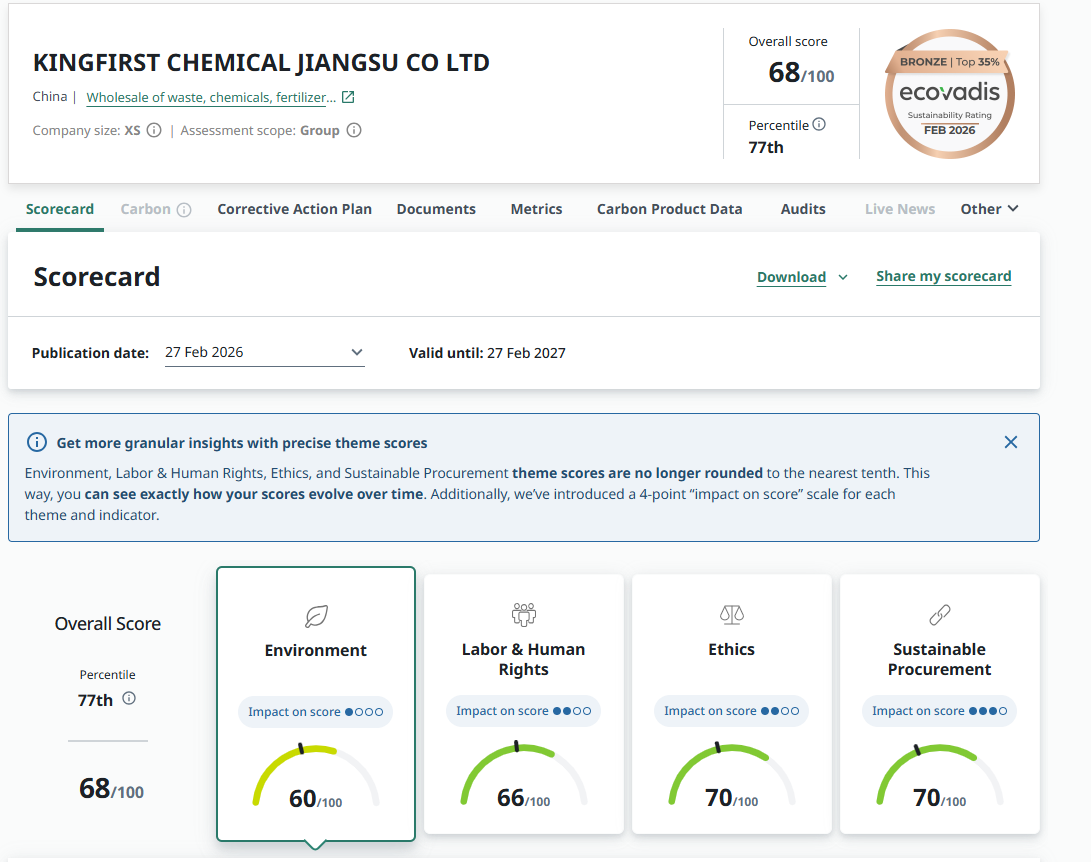The height and width of the screenshot is (862, 1091).
Task: Click the Carbon tab info icon
Action: [x=184, y=210]
